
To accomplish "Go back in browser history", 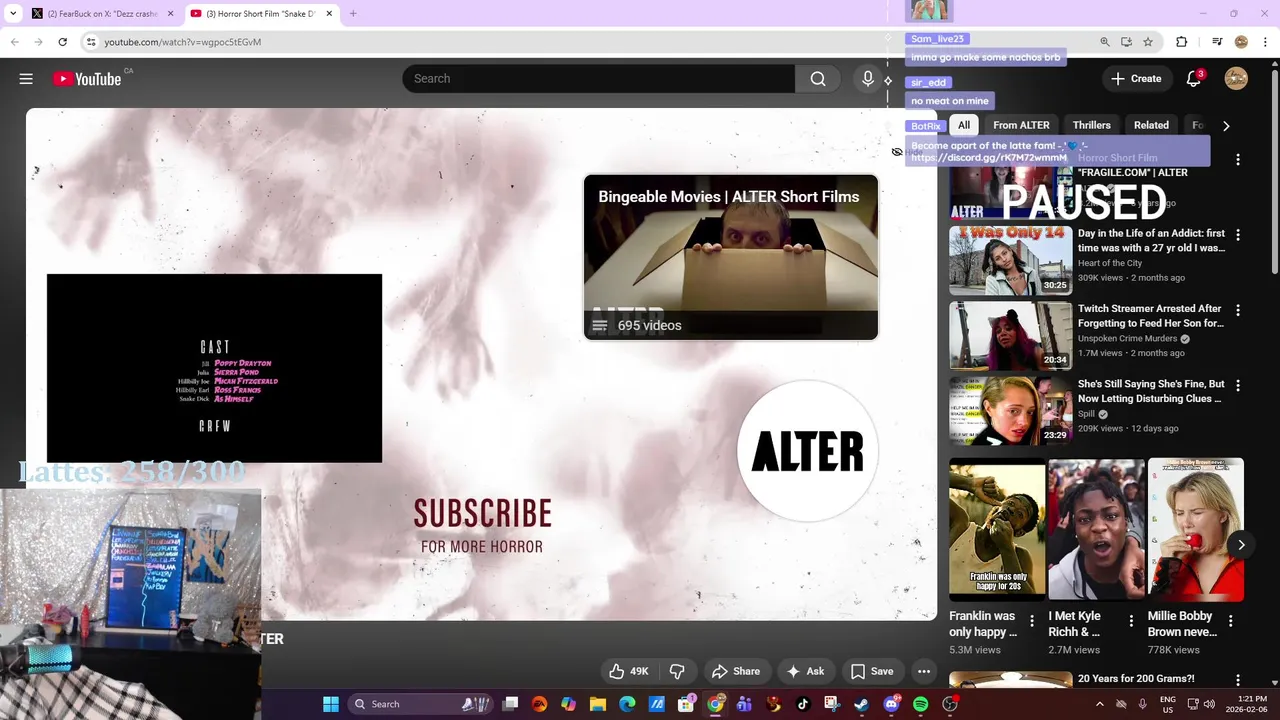I will coord(14,42).
